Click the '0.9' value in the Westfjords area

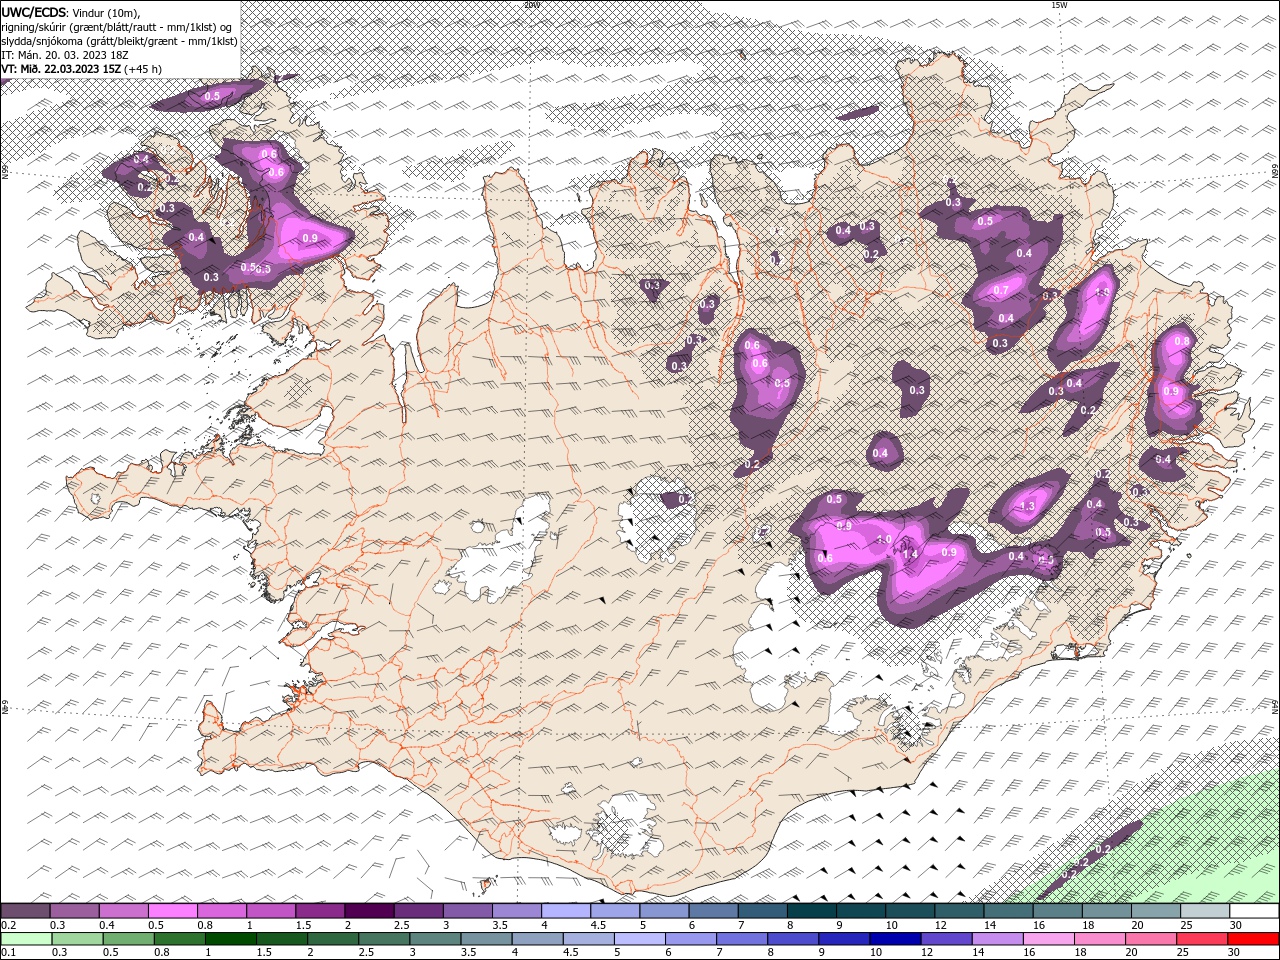point(309,238)
